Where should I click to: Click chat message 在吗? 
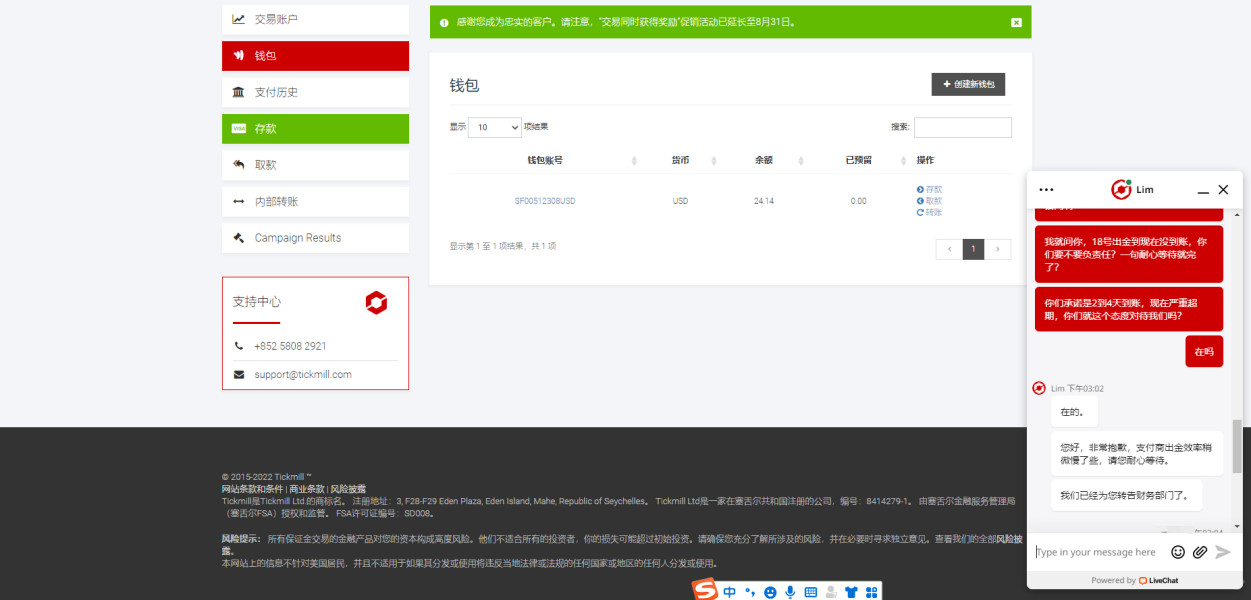[1204, 352]
